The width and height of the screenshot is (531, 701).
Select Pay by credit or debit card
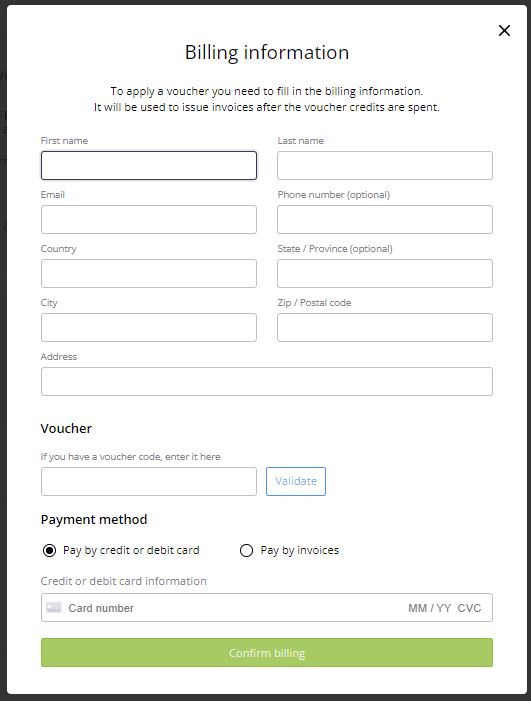coord(50,550)
